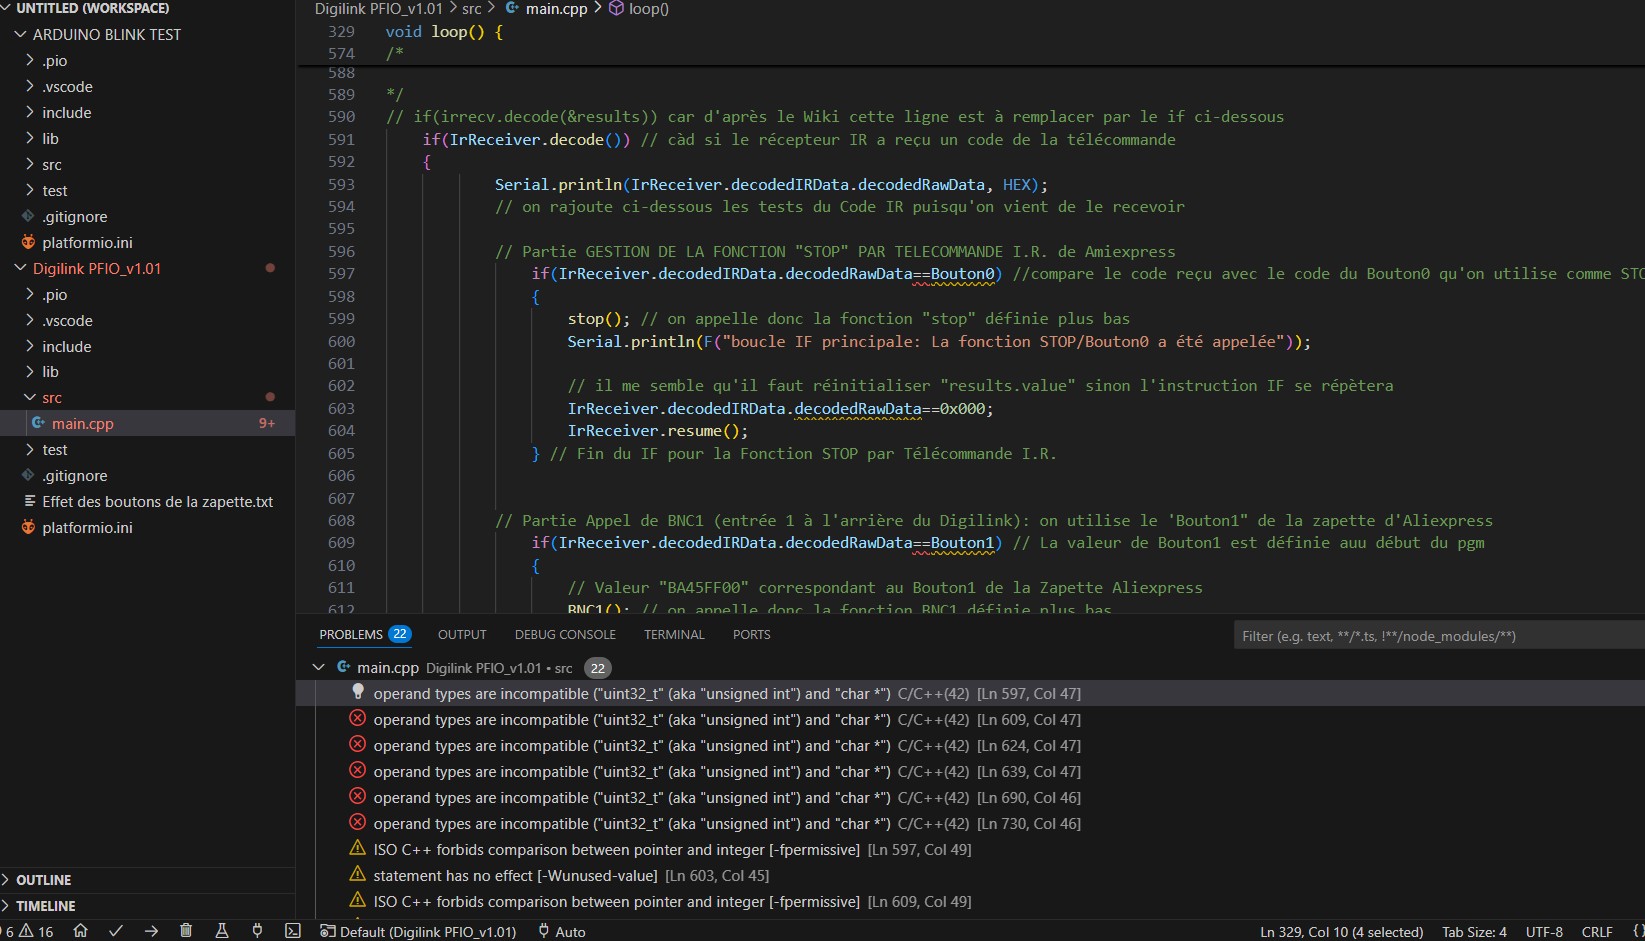Expand the TIMELINE section
1645x941 pixels.
click(x=46, y=906)
